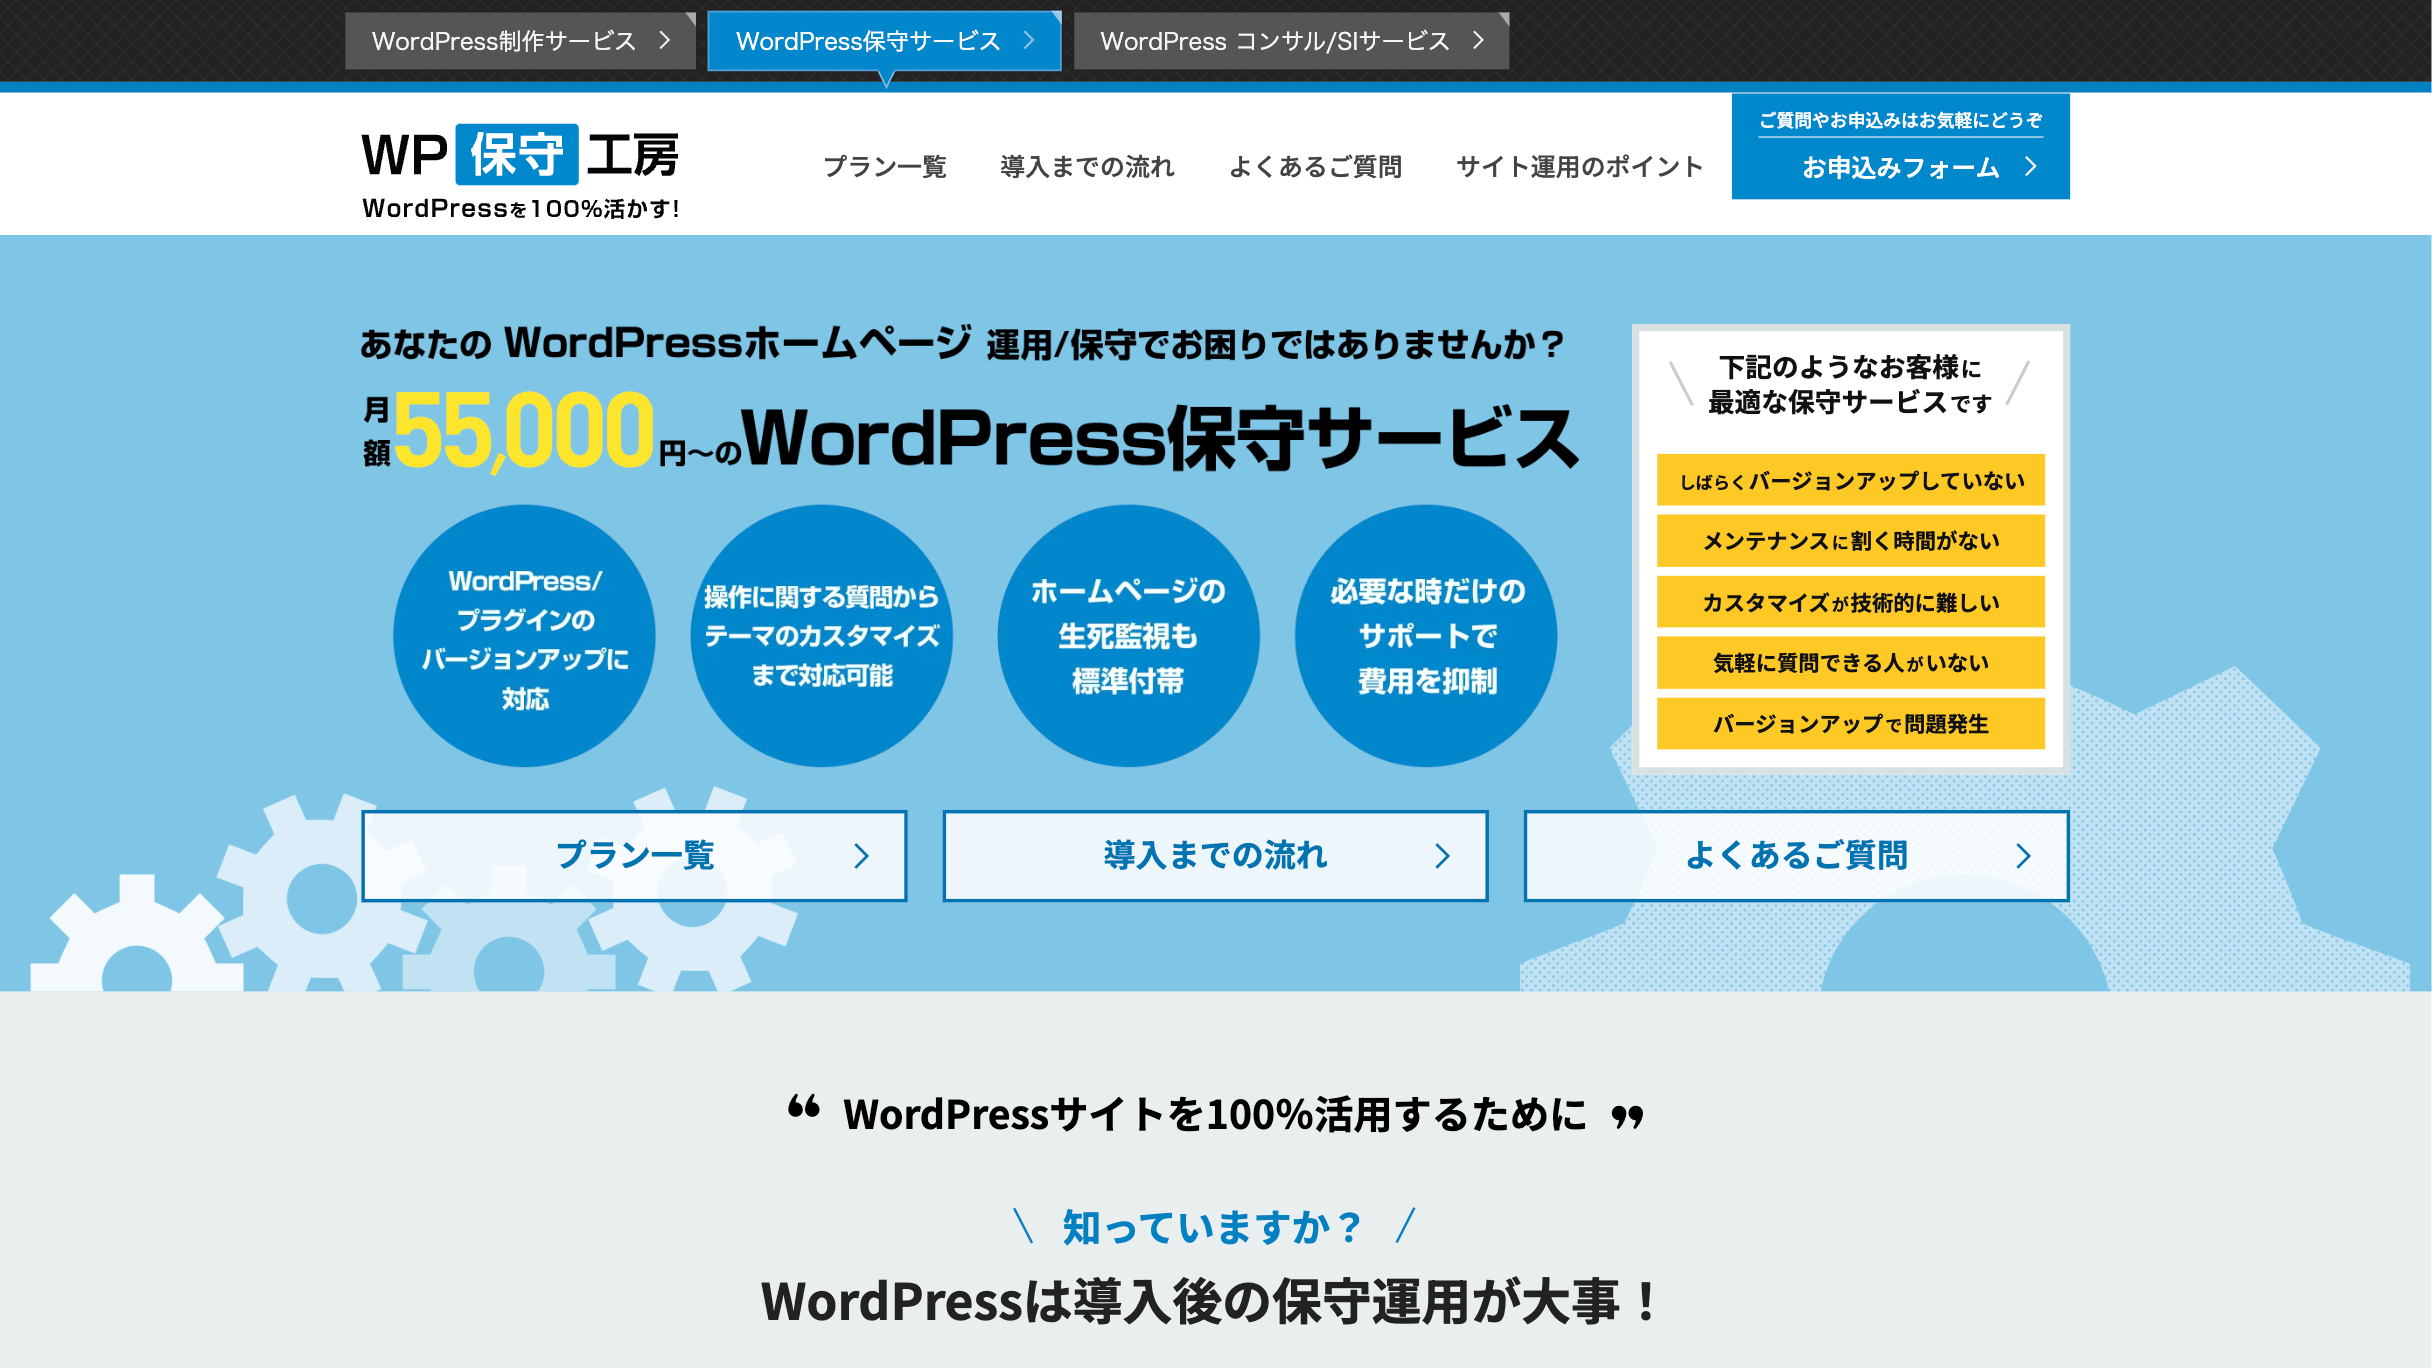Click chevron on hero 導入までの流れ button
This screenshot has height=1368, width=2432.
[1442, 856]
